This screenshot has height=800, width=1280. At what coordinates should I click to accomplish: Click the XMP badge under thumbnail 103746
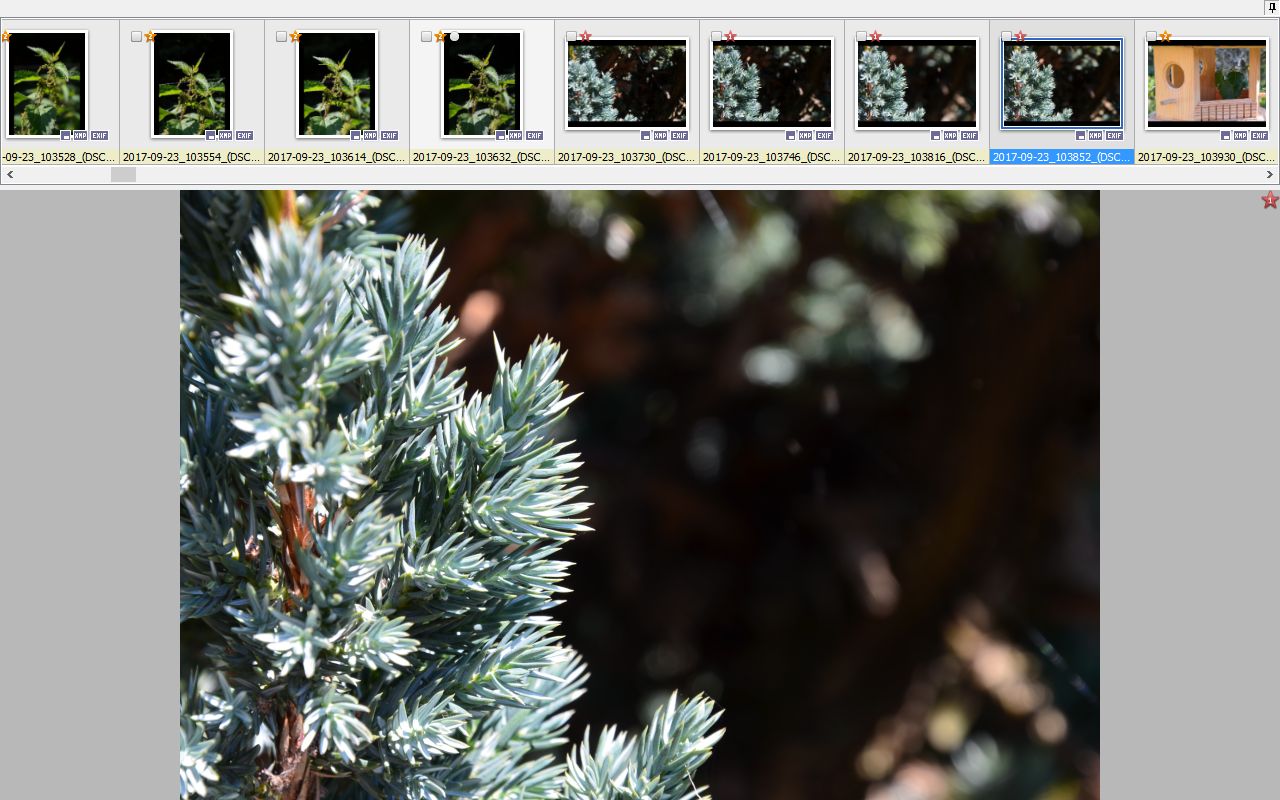pos(805,136)
